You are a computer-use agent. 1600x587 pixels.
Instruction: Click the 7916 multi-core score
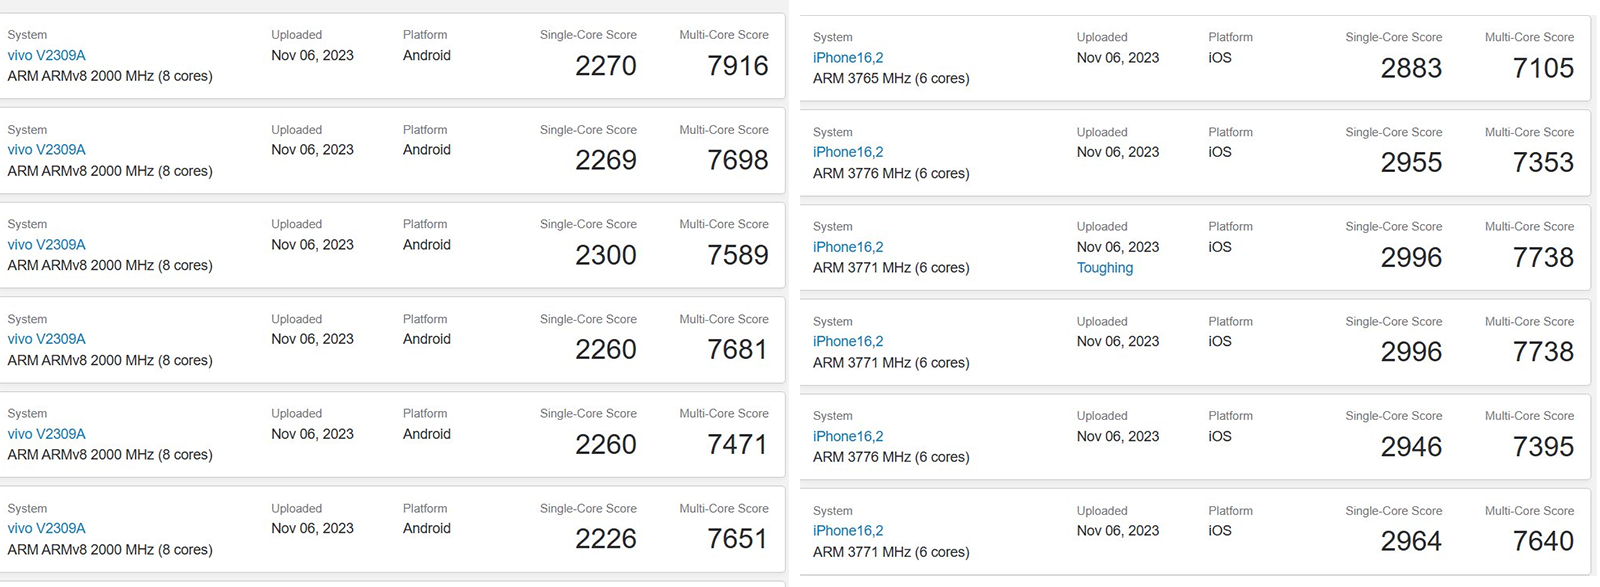tap(737, 66)
